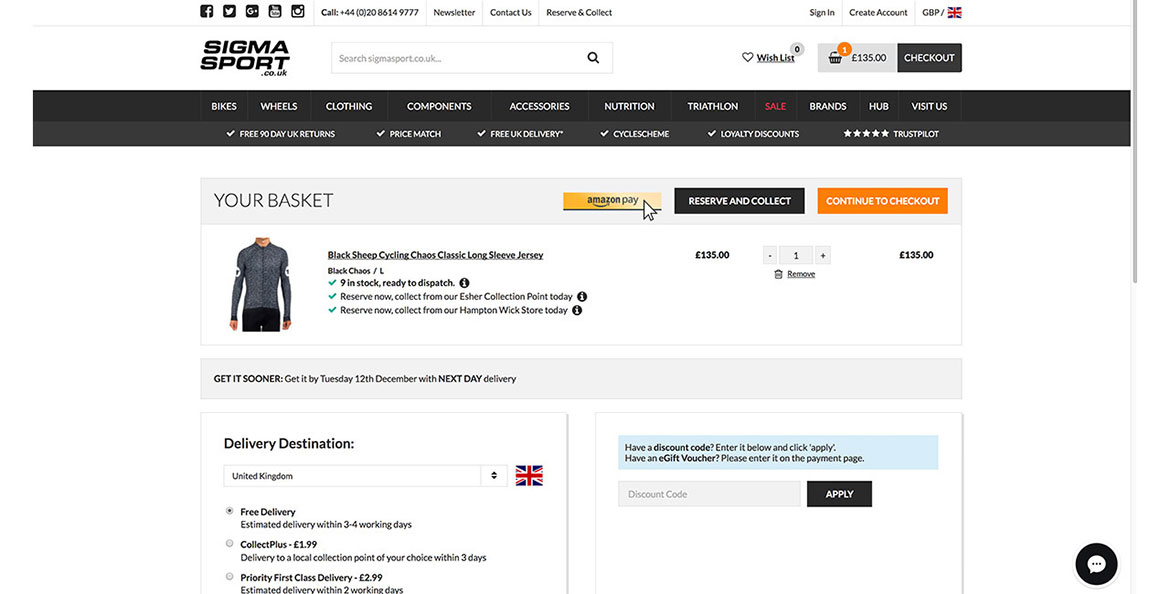Open the Facebook social icon
The width and height of the screenshot is (1170, 594).
click(207, 11)
